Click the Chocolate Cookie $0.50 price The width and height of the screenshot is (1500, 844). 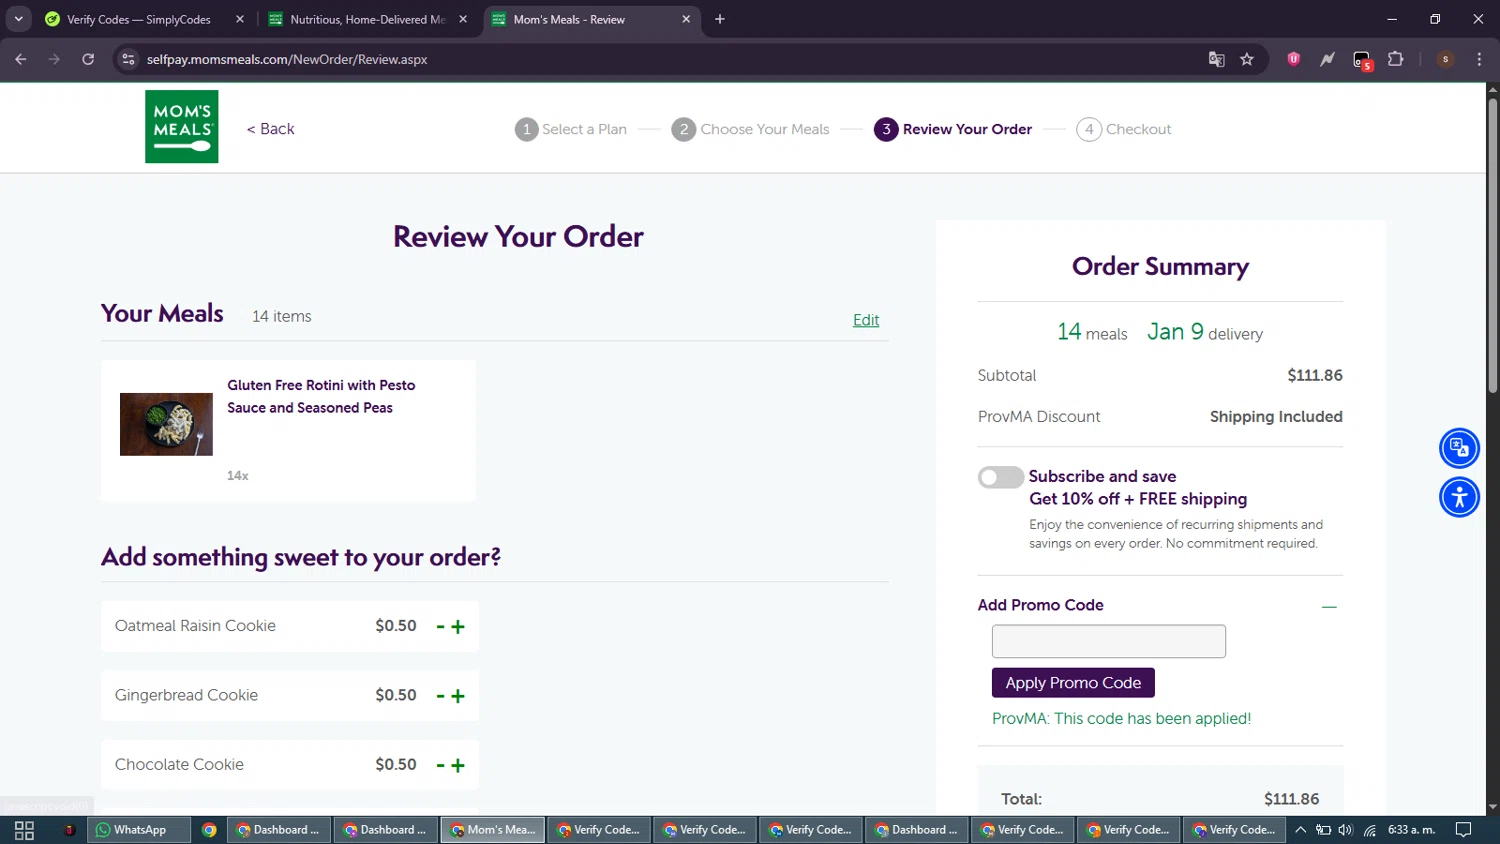(396, 765)
